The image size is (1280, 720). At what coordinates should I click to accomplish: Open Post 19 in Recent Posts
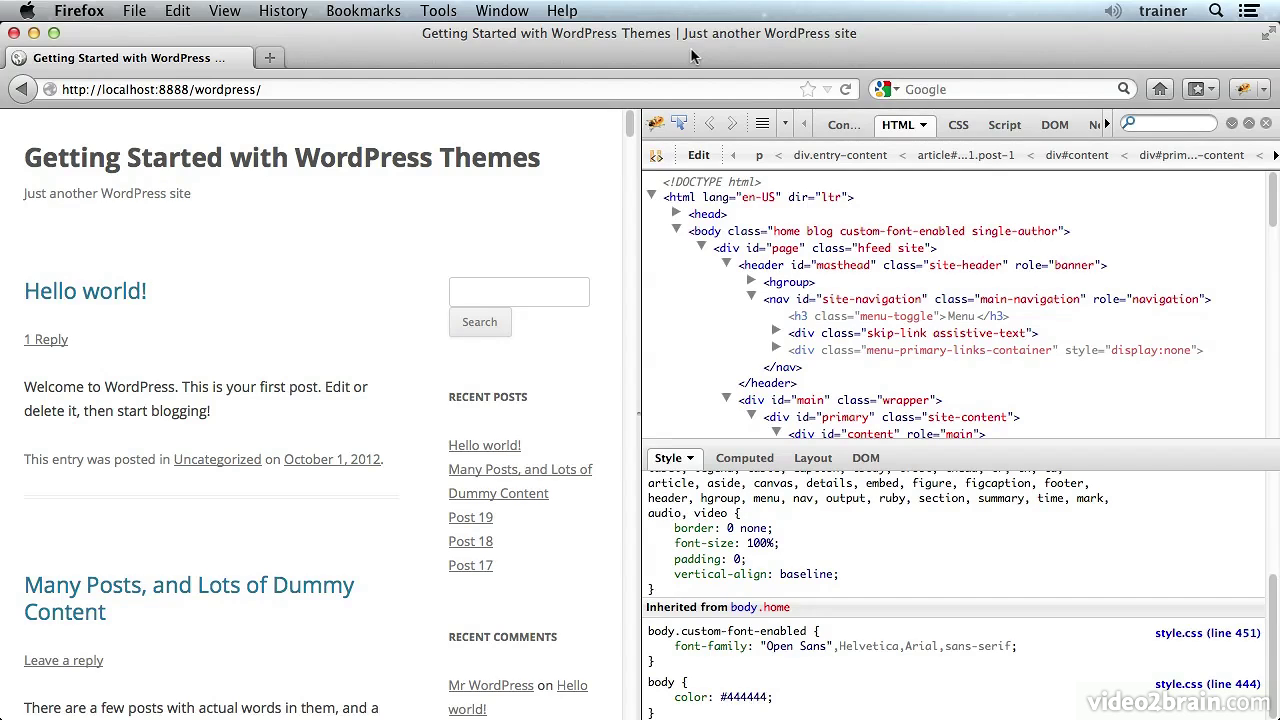(x=470, y=518)
